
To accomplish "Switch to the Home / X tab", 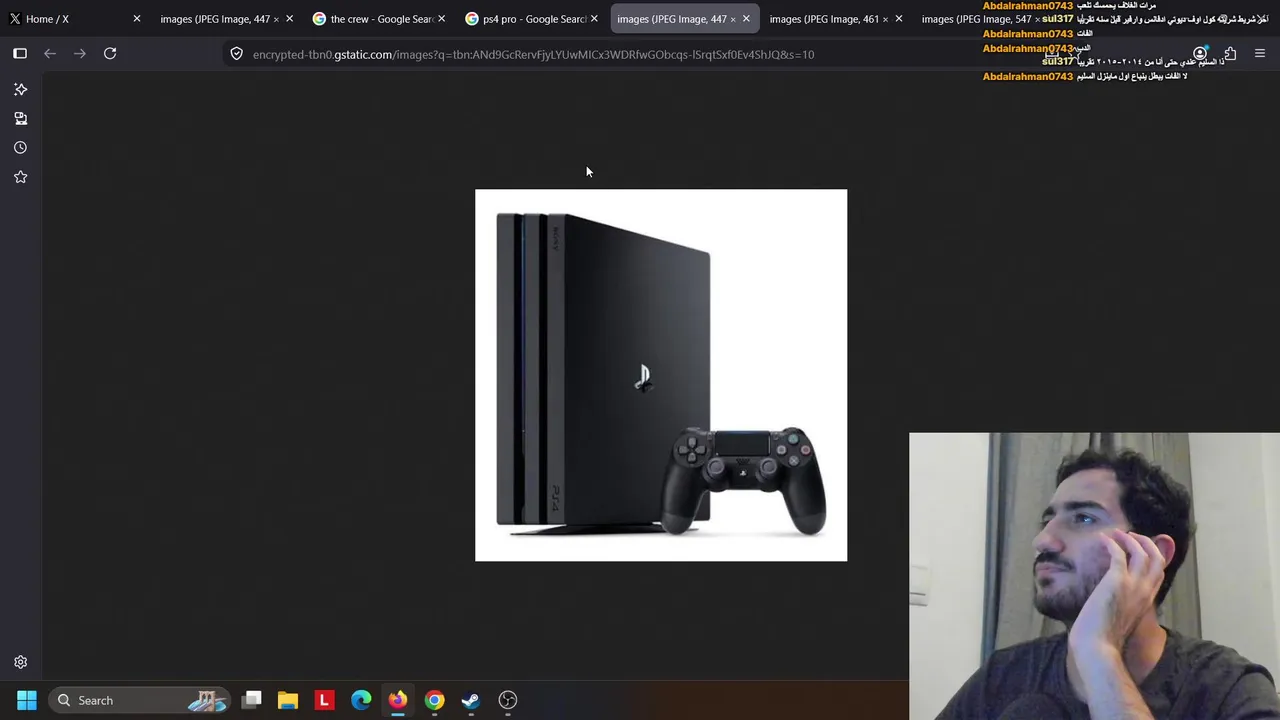I will [75, 19].
